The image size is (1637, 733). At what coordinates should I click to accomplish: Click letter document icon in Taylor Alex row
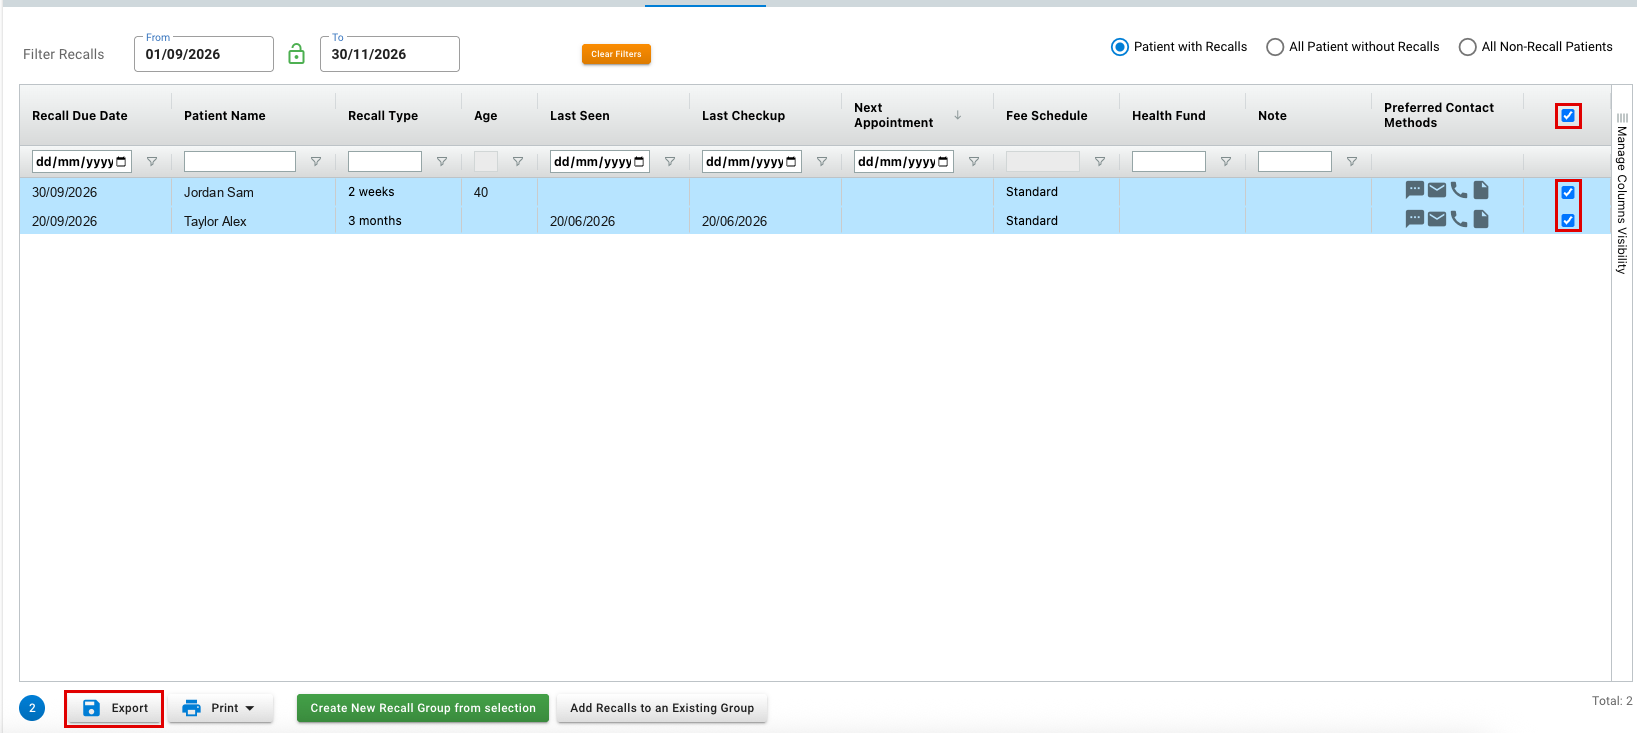(1481, 219)
